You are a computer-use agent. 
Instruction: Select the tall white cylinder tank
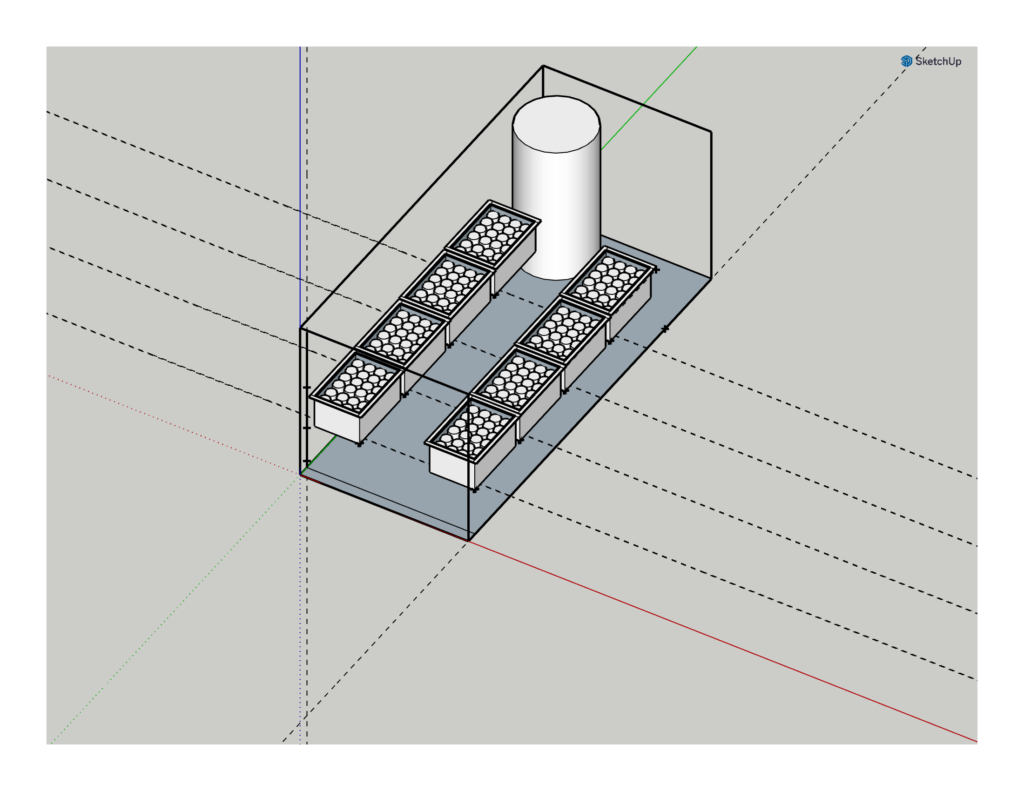(x=556, y=200)
